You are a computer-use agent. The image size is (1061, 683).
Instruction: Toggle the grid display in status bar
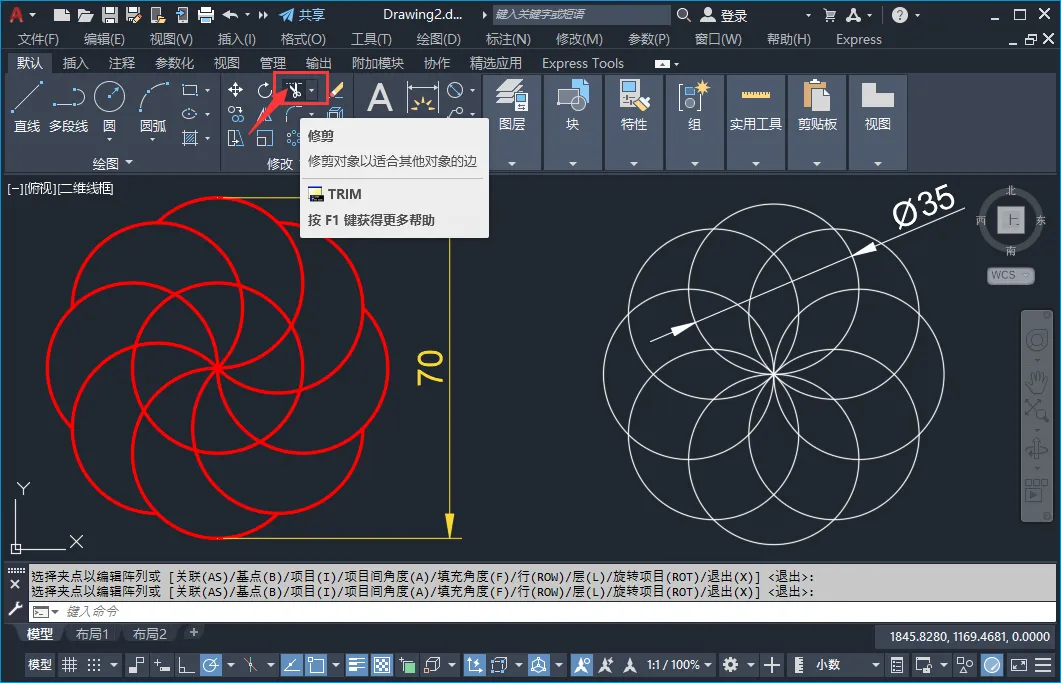tap(70, 665)
